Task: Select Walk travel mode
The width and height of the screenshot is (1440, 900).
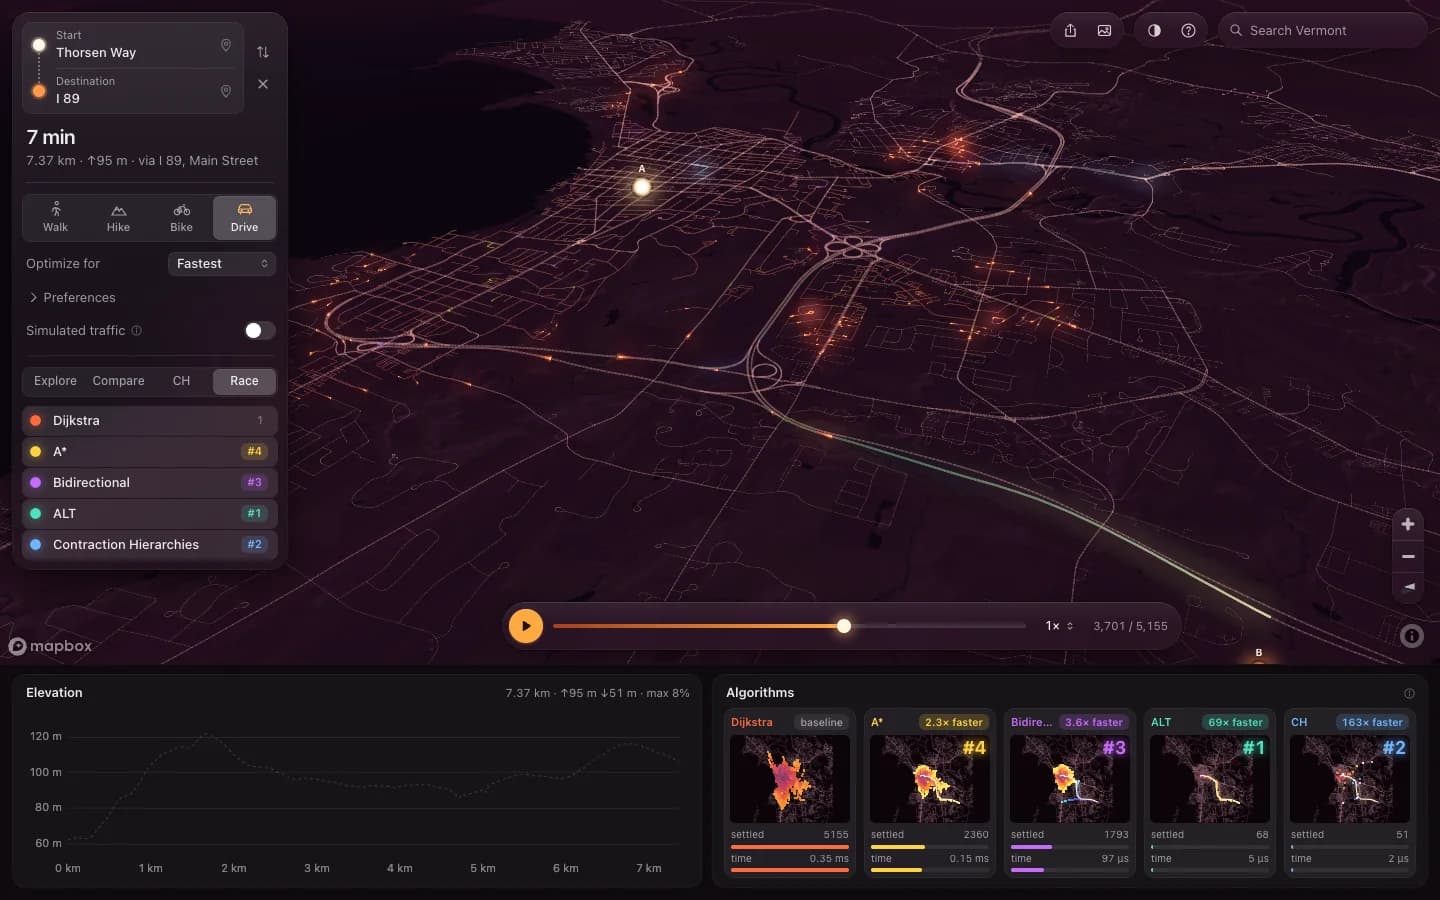Action: pos(55,217)
